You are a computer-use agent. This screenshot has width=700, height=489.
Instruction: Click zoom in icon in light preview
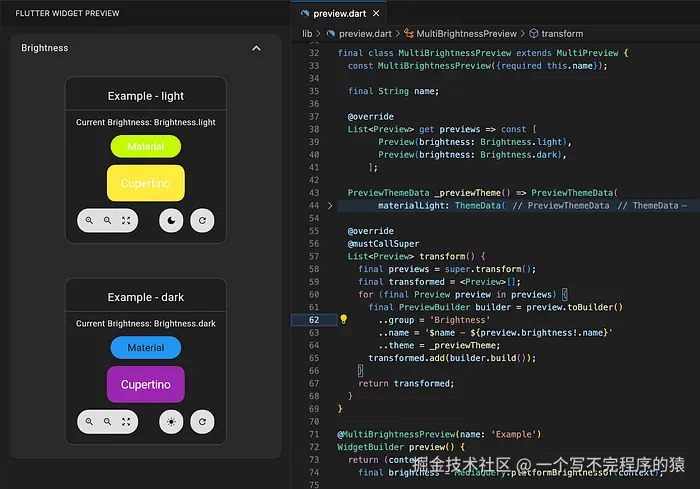coord(89,221)
